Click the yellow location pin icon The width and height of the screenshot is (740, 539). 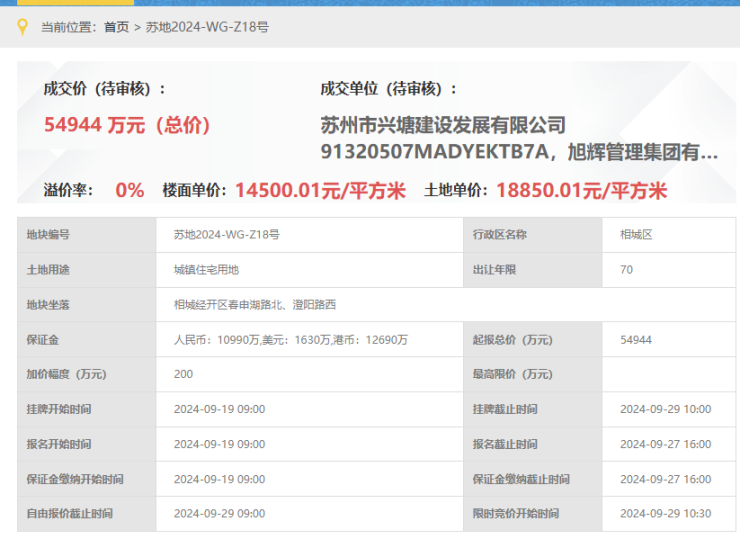click(x=22, y=27)
